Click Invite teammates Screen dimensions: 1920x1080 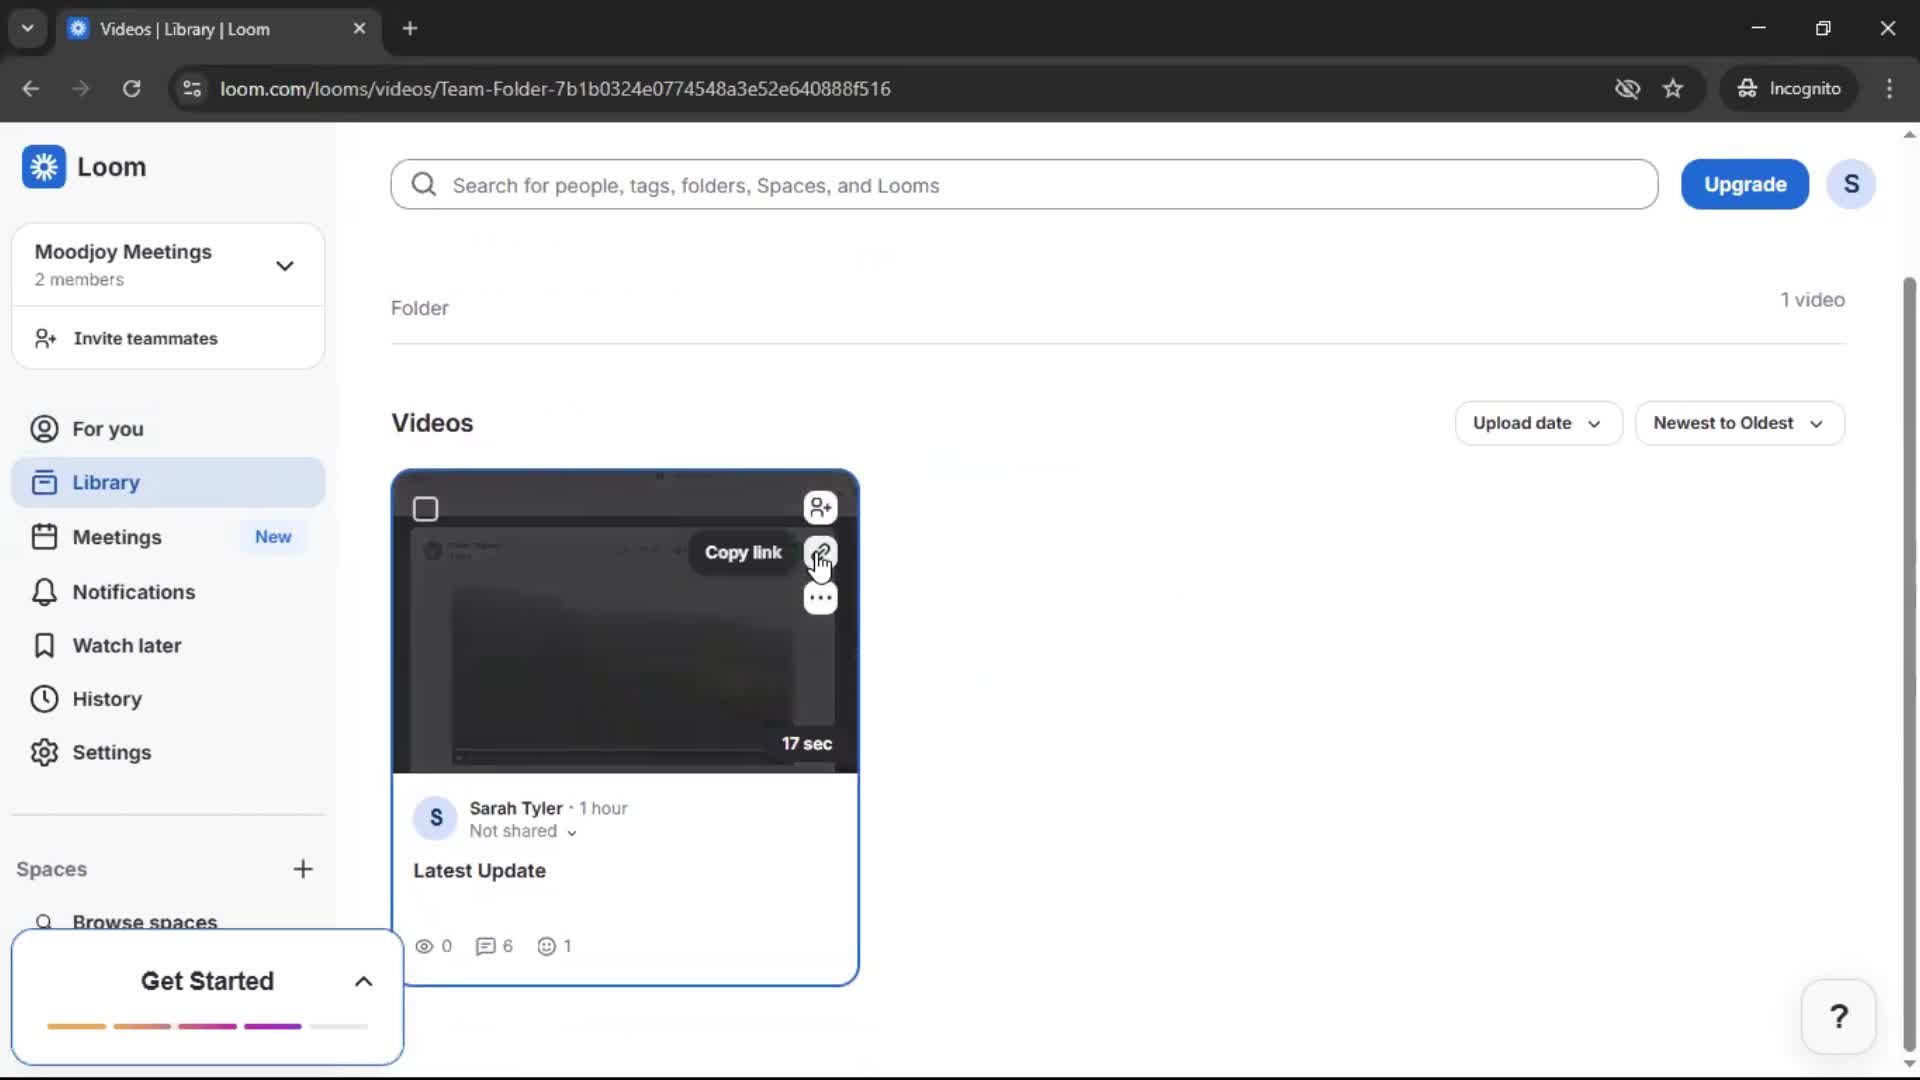145,338
